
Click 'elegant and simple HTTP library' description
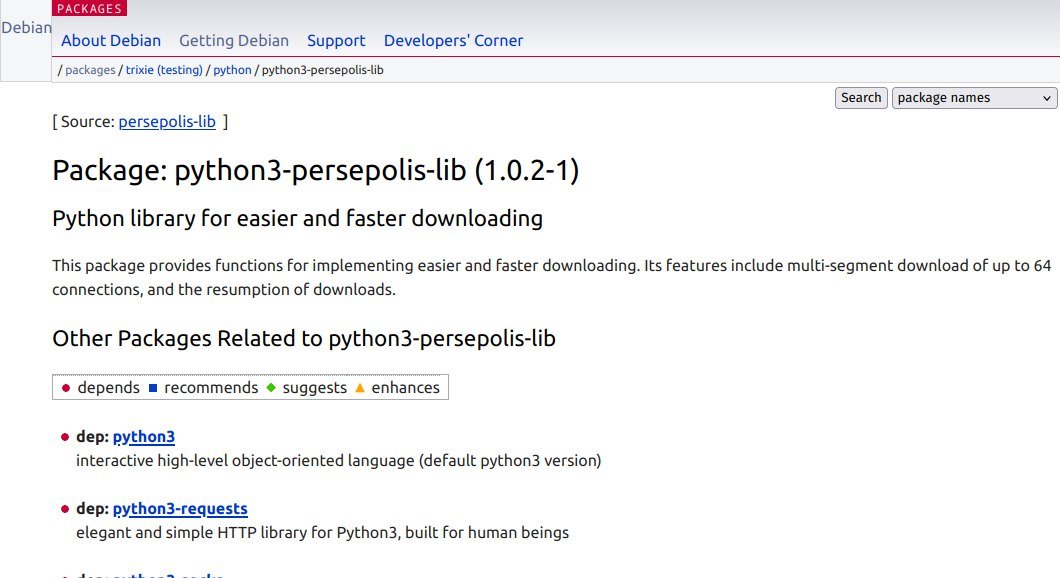point(322,533)
